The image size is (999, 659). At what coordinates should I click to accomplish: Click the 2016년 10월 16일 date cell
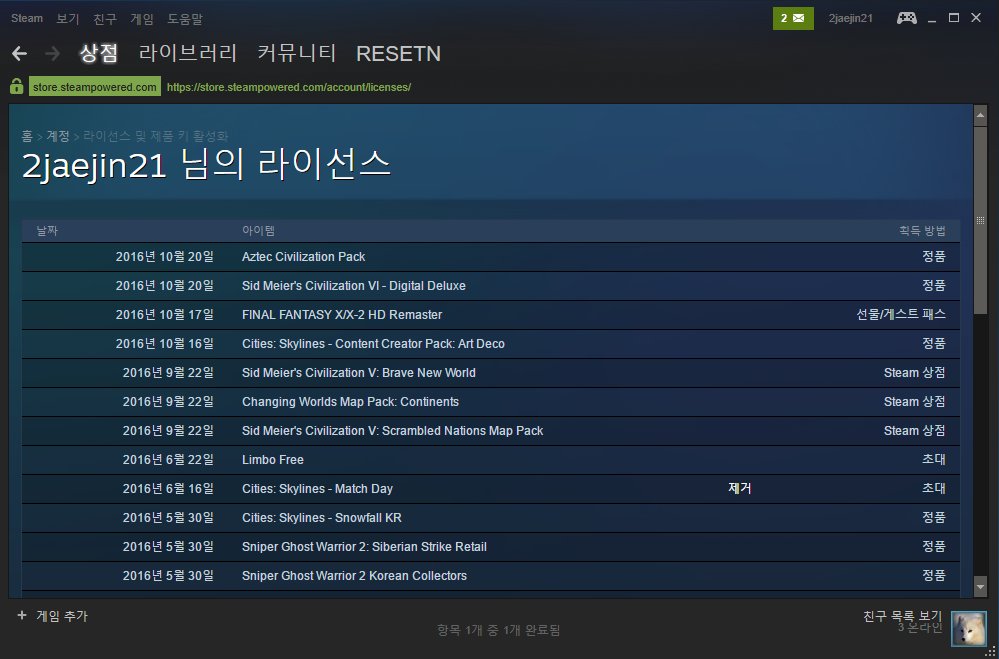coord(164,344)
